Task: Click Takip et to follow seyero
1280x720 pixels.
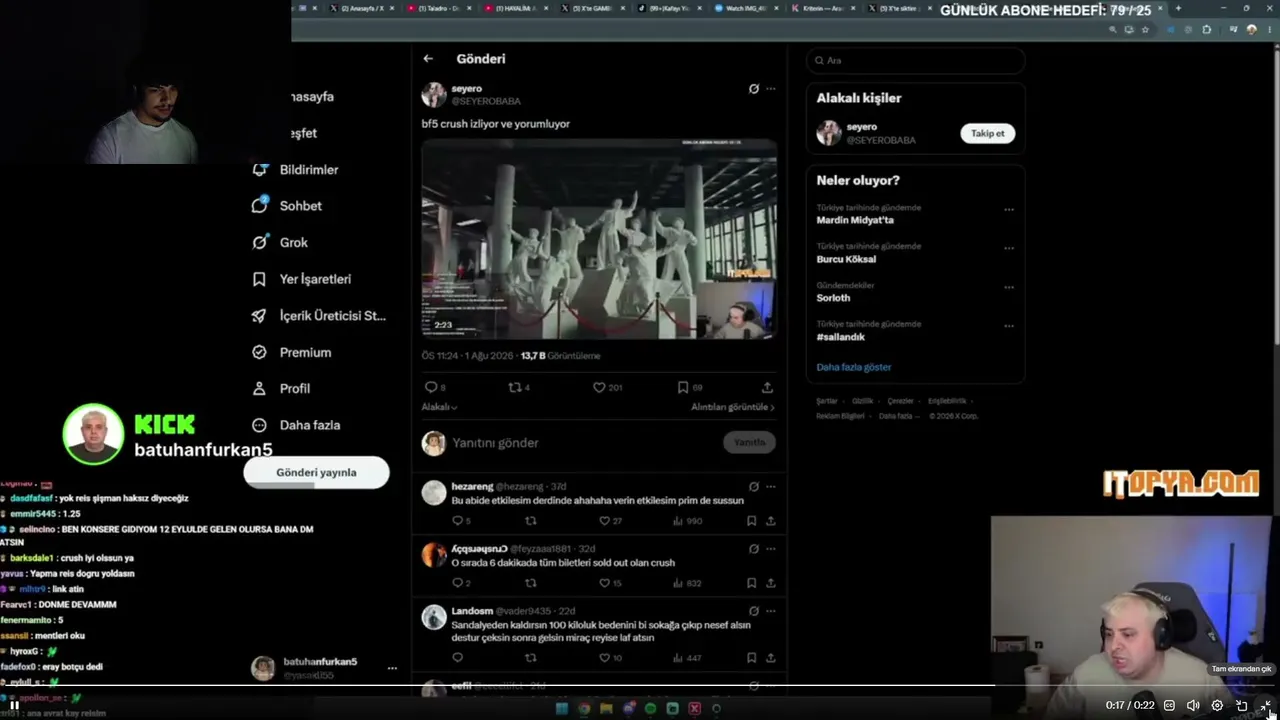Action: (x=988, y=133)
